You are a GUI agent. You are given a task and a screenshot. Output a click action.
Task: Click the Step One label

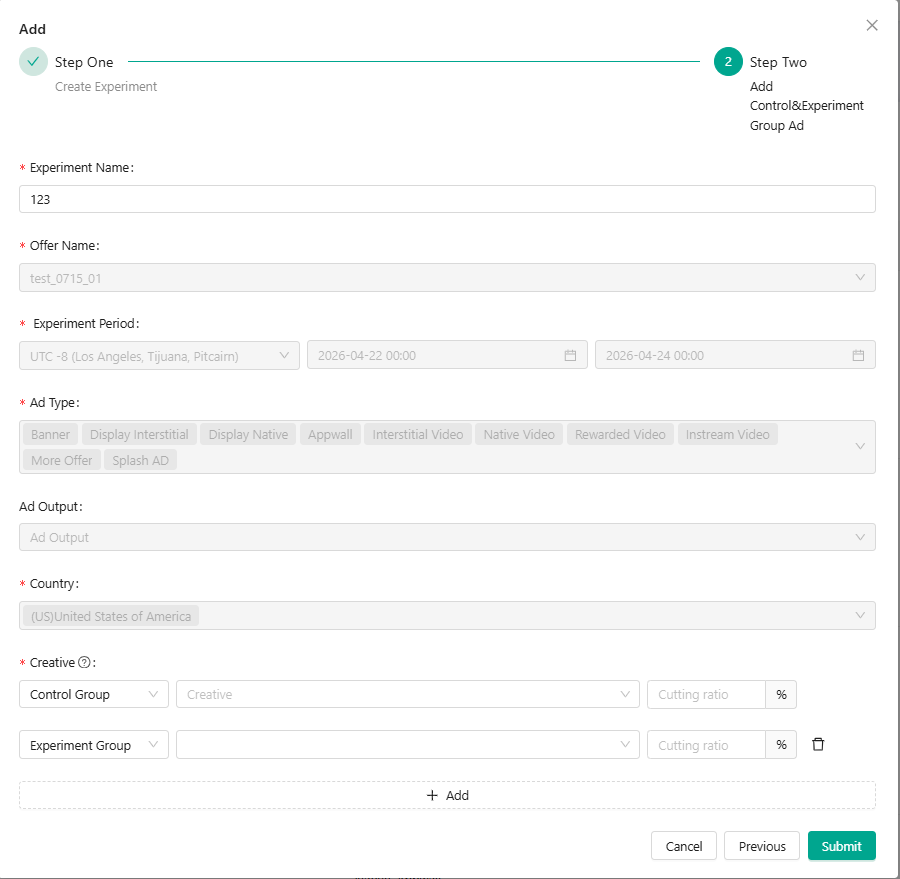point(84,62)
